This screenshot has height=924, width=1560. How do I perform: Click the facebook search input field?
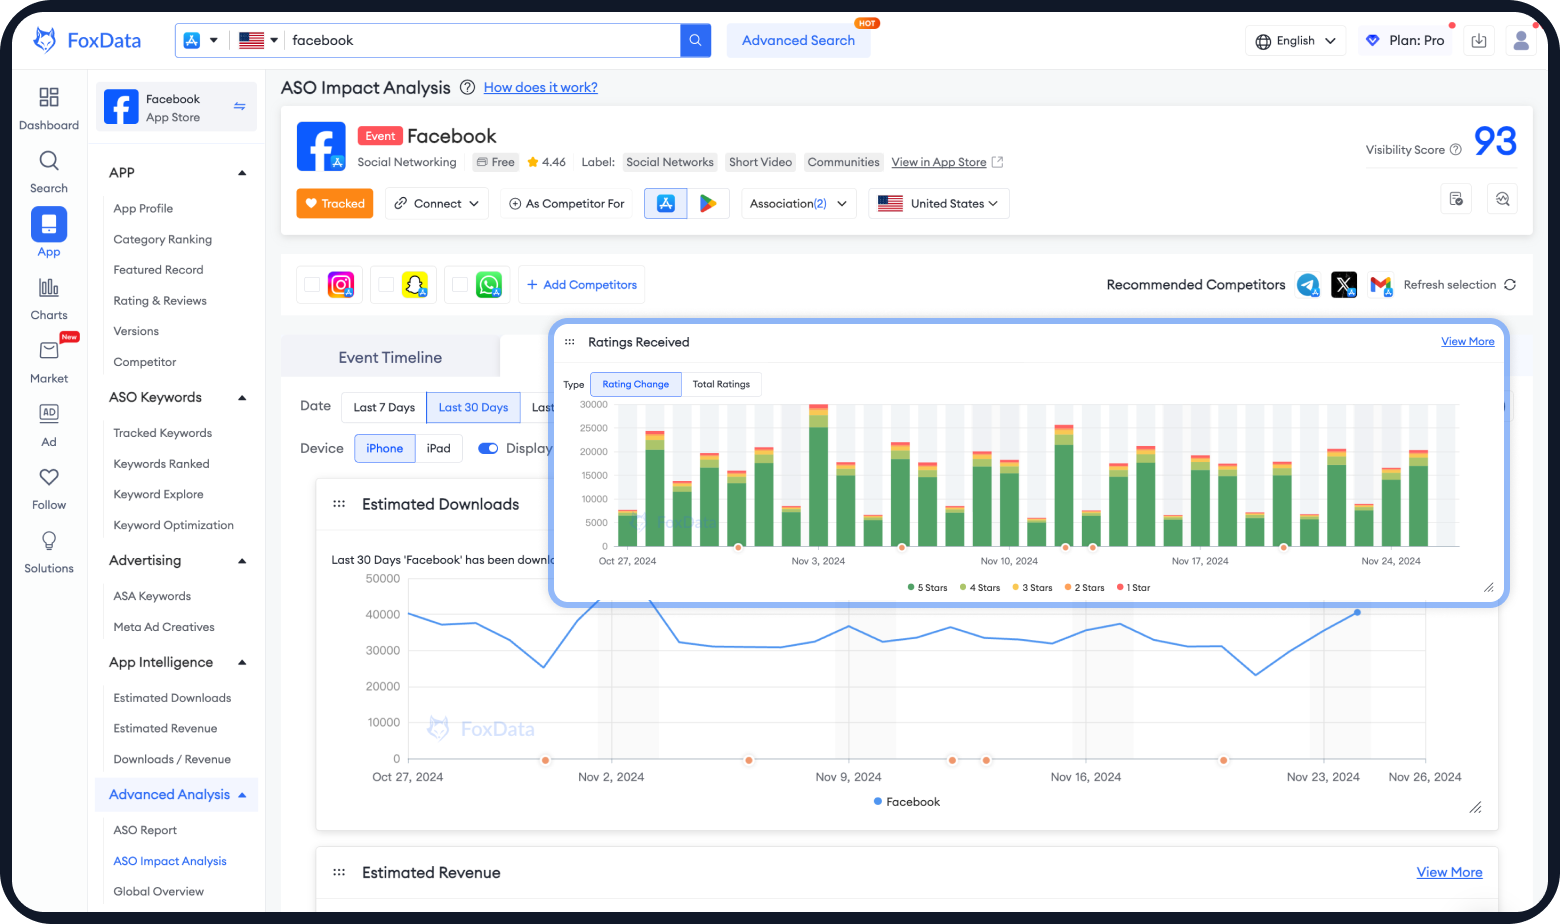click(x=483, y=41)
